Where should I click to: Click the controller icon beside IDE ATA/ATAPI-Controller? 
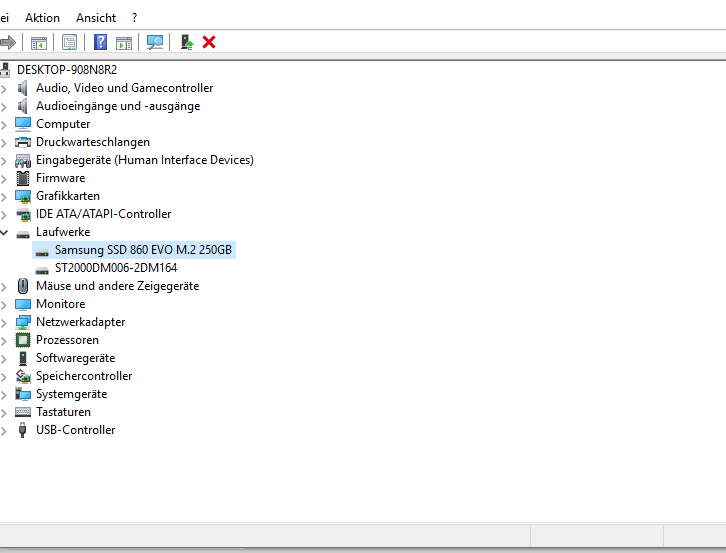[23, 214]
